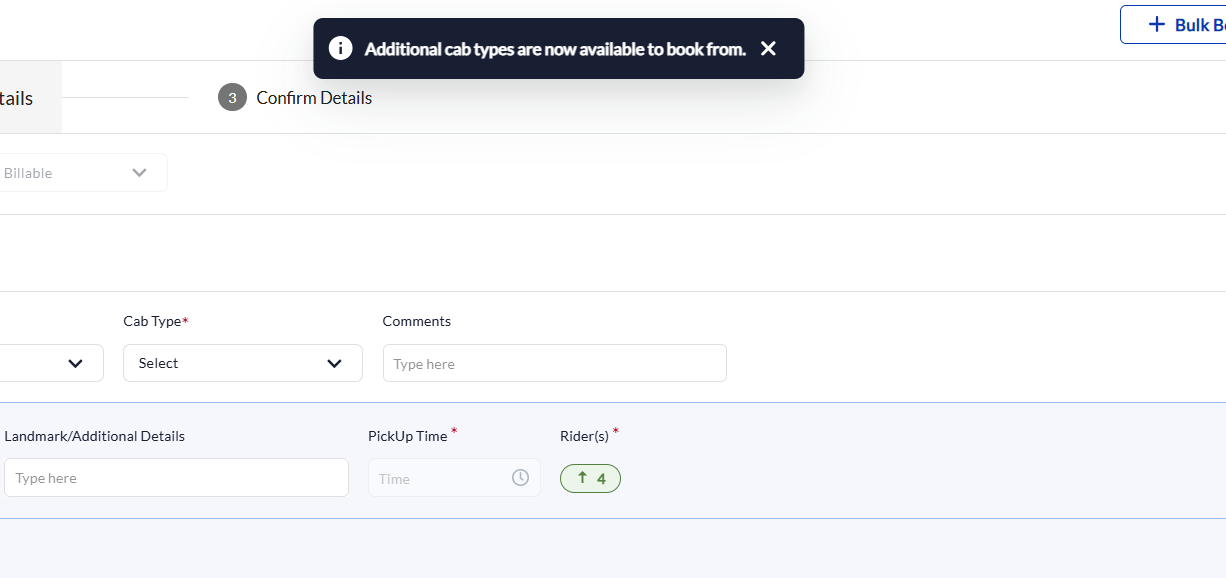Open the Bulk booking button
The width and height of the screenshot is (1226, 578).
(x=1173, y=24)
